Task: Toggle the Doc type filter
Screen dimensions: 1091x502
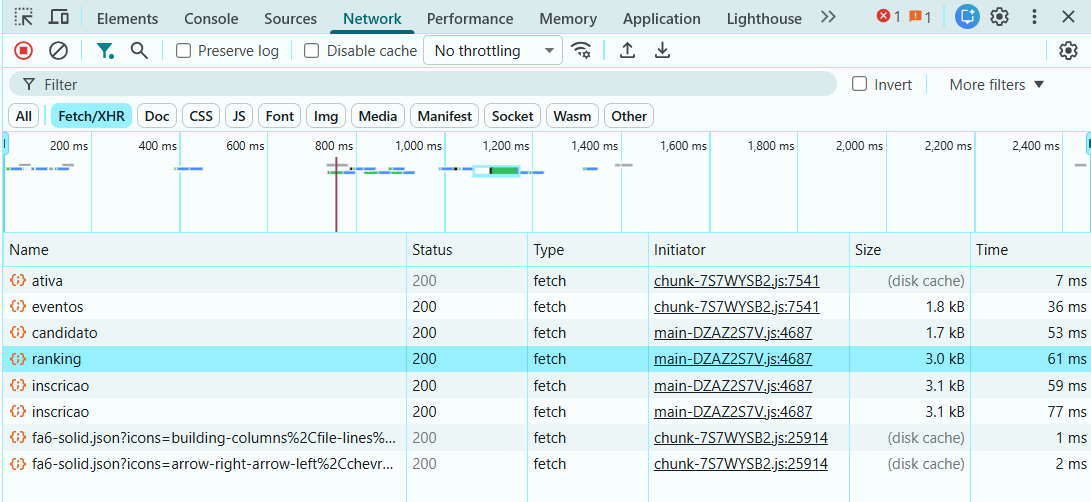Action: click(x=157, y=116)
